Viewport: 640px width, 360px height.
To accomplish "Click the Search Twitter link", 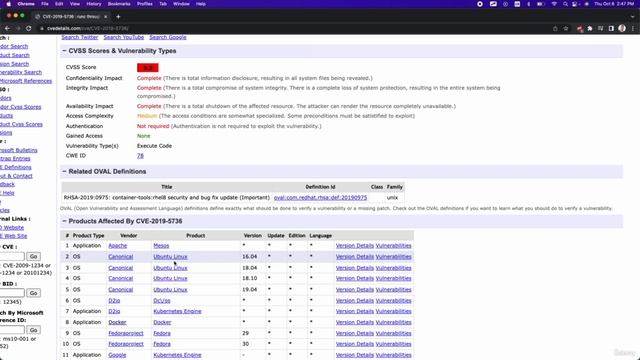I will 80,37.
